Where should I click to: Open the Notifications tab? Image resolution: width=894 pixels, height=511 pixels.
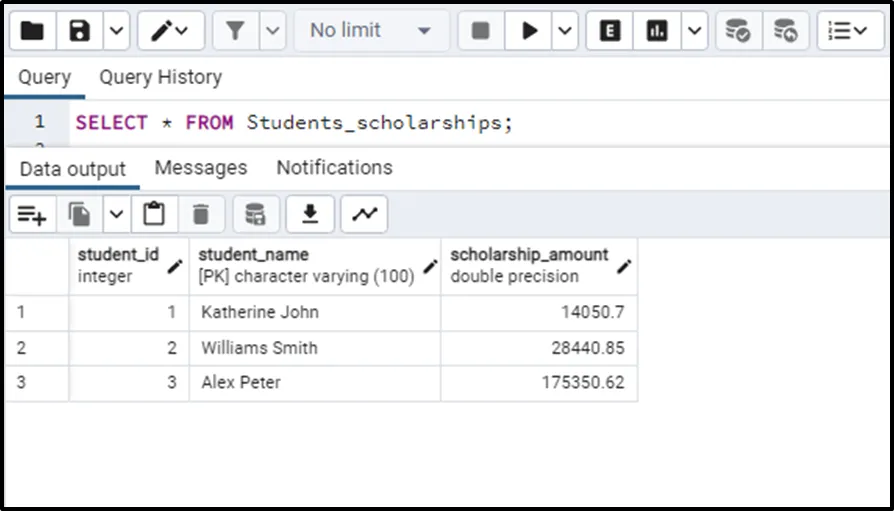point(334,167)
